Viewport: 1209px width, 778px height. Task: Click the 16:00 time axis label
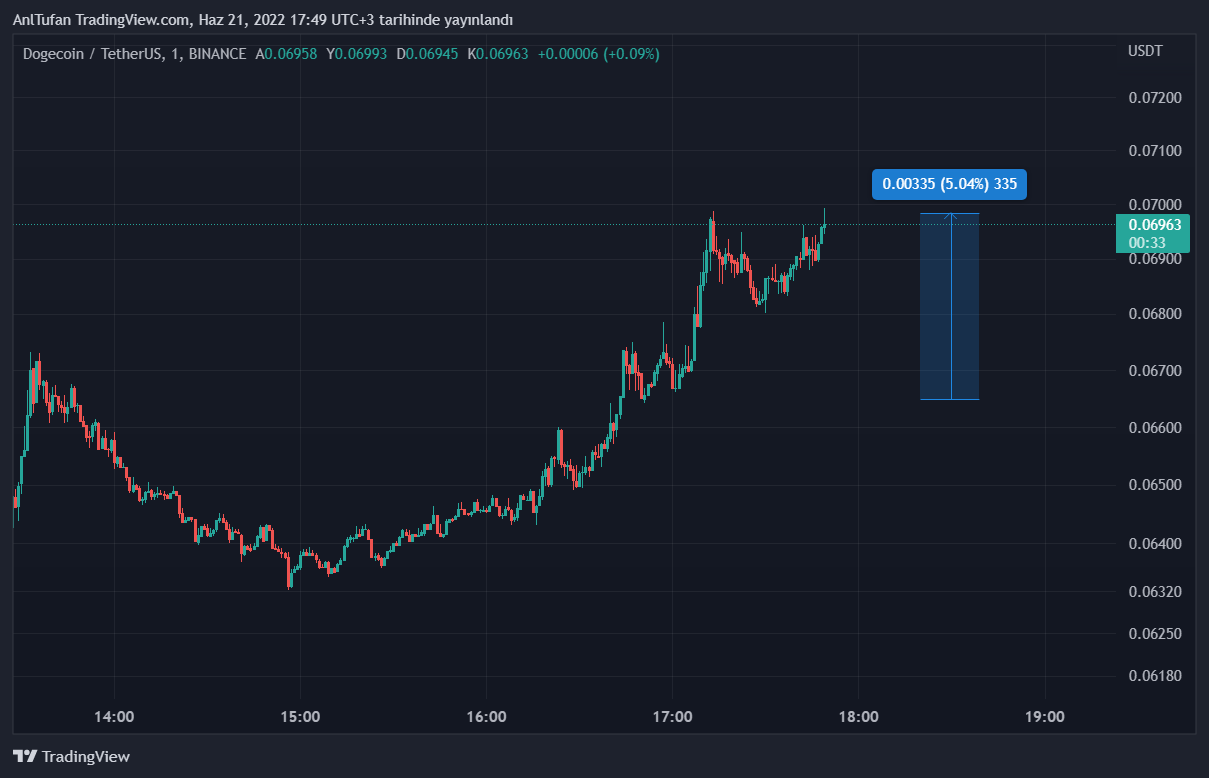coord(486,717)
